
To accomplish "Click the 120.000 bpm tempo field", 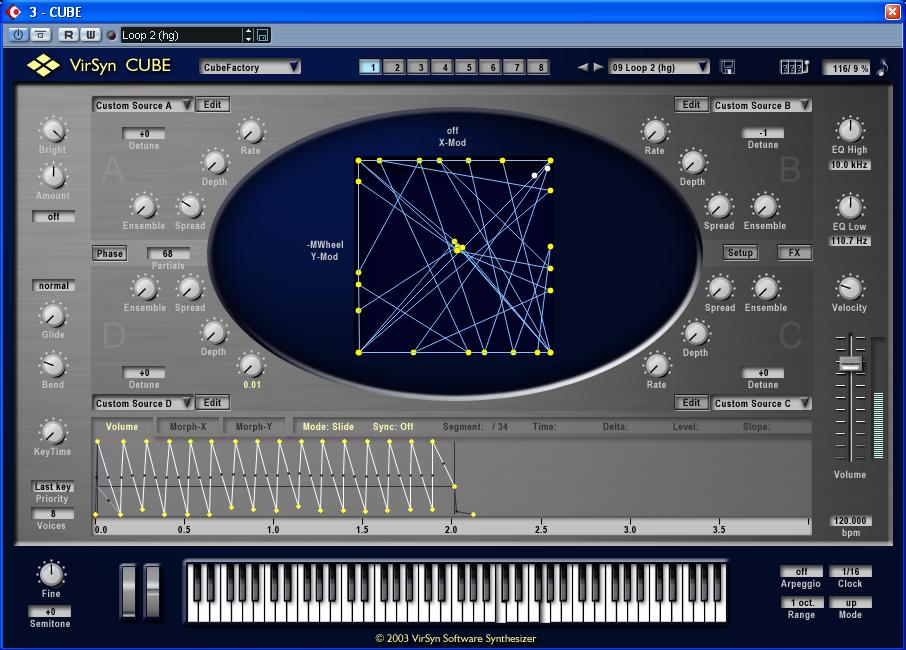I will pyautogui.click(x=850, y=521).
